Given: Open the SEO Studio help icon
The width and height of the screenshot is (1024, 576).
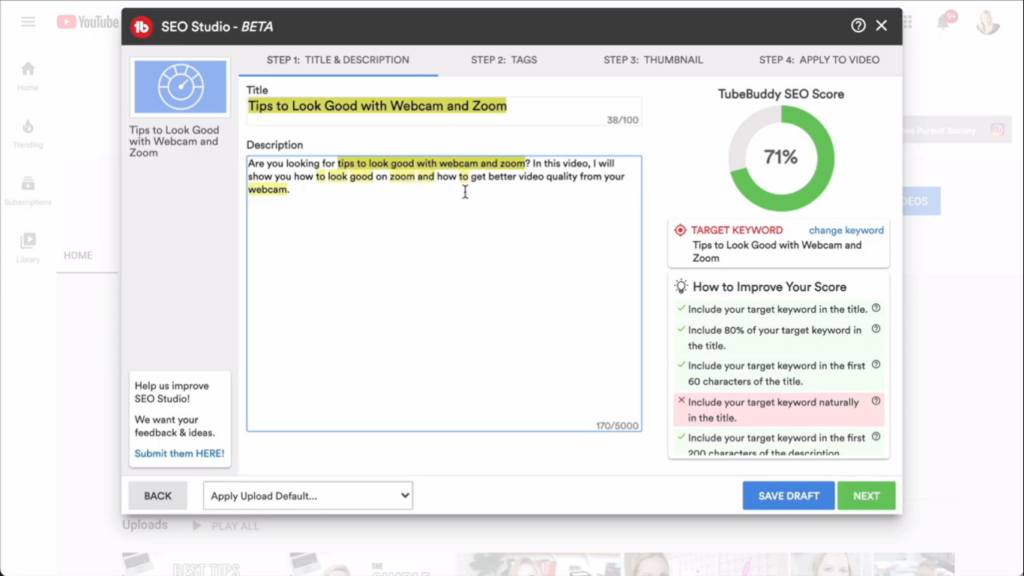Looking at the screenshot, I should [x=858, y=25].
